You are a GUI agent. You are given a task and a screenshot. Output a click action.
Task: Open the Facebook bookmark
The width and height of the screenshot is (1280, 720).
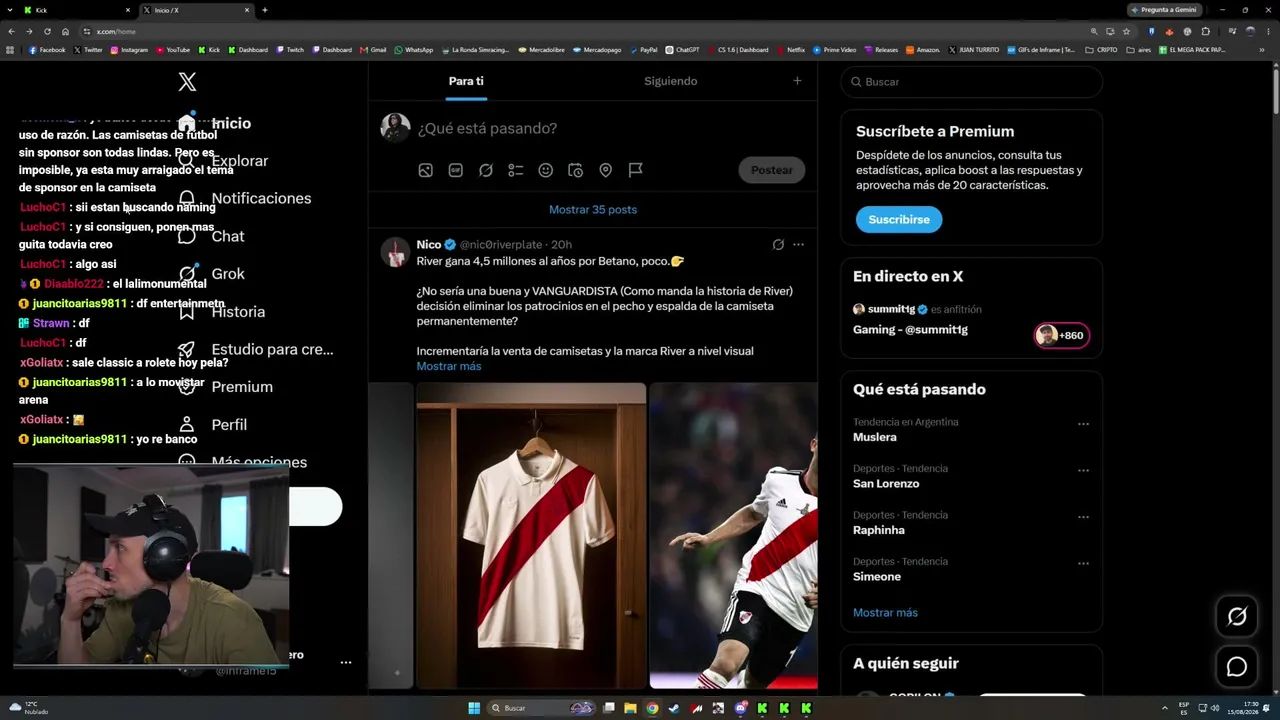(47, 50)
